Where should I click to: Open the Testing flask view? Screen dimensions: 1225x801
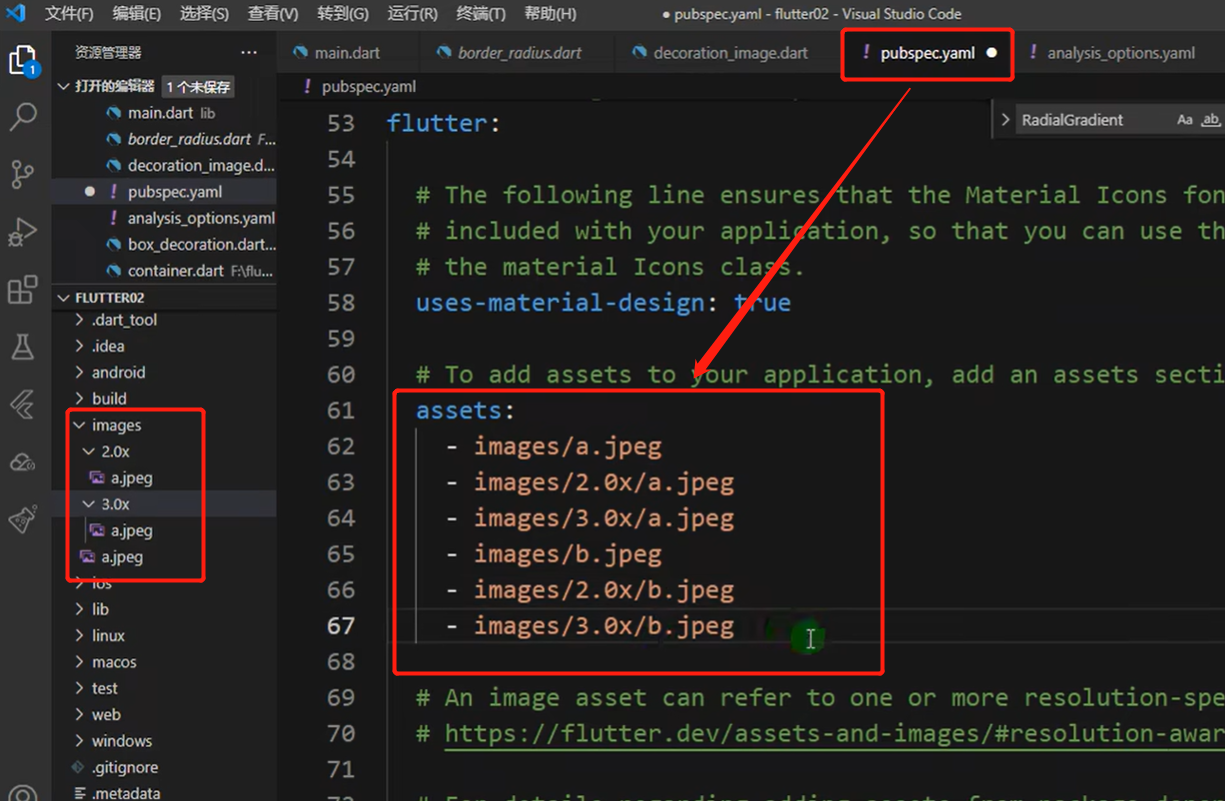[22, 347]
